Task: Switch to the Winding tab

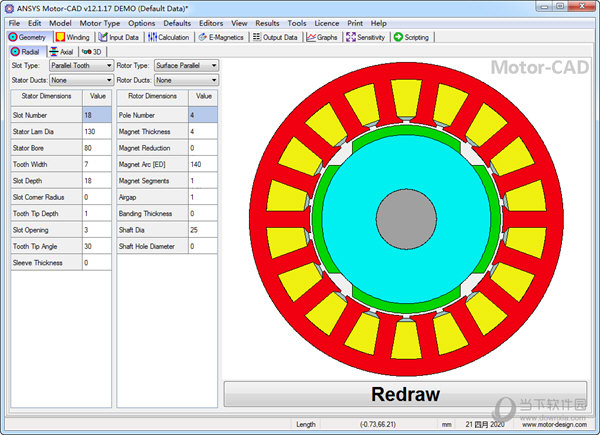Action: click(74, 37)
